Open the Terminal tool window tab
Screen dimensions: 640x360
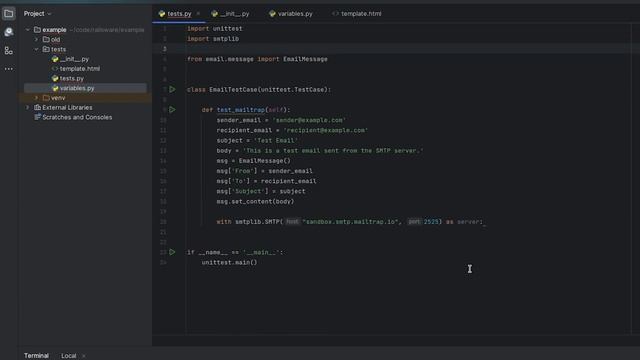tap(36, 356)
